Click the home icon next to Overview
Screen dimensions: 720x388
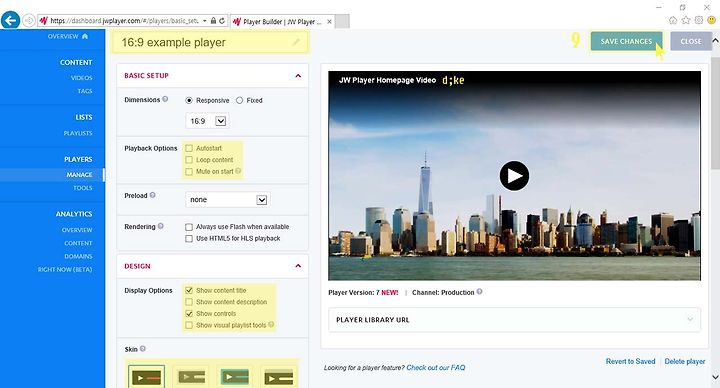tap(84, 36)
